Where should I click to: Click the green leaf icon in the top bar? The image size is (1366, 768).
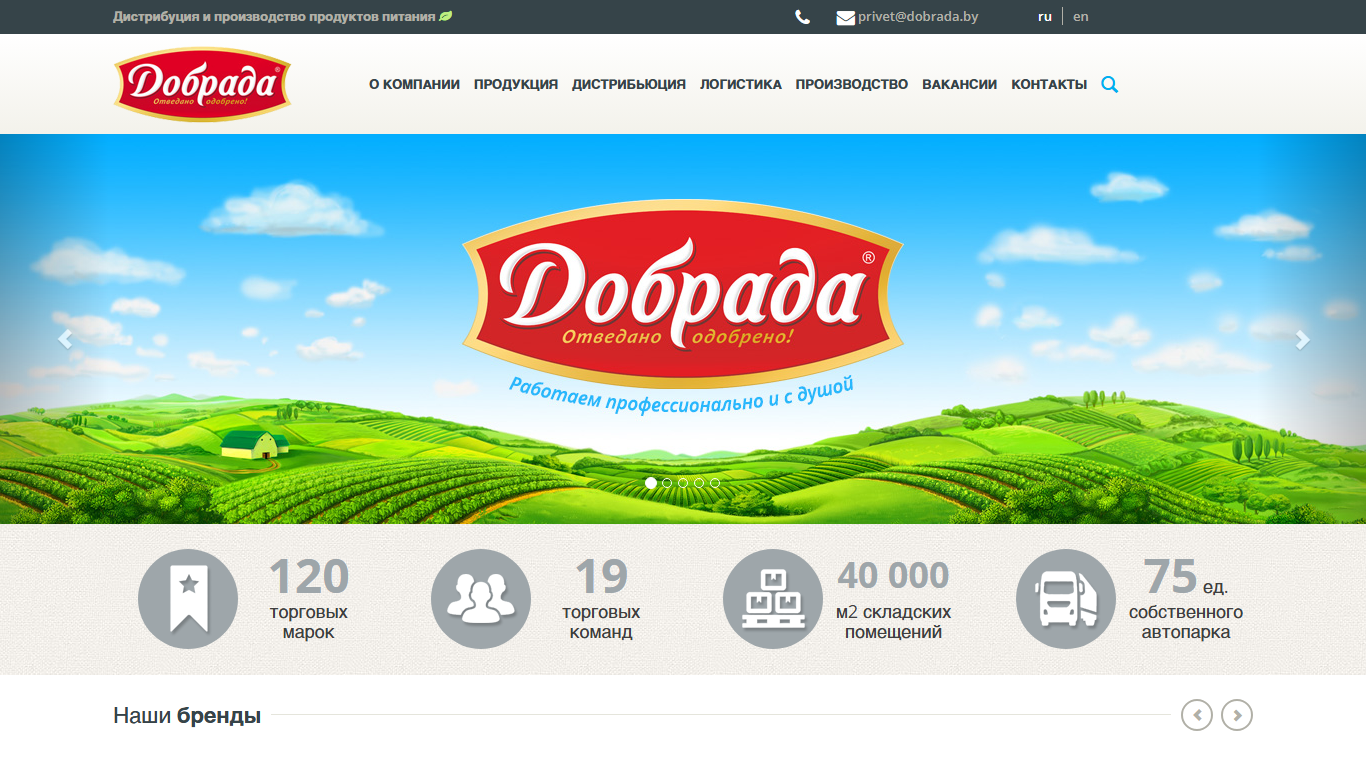coord(446,16)
